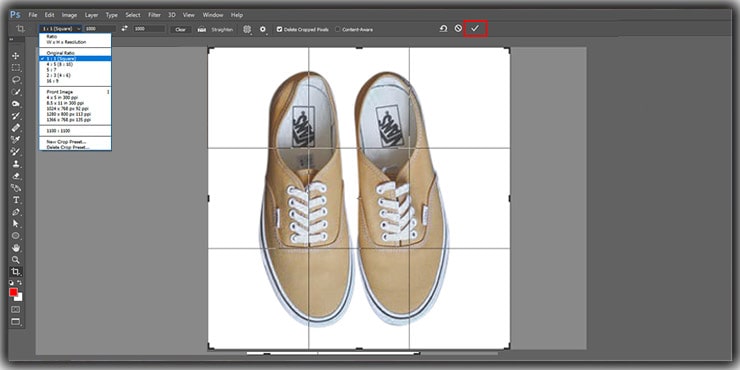Open the 3D menu
The width and height of the screenshot is (740, 370).
[x=172, y=15]
